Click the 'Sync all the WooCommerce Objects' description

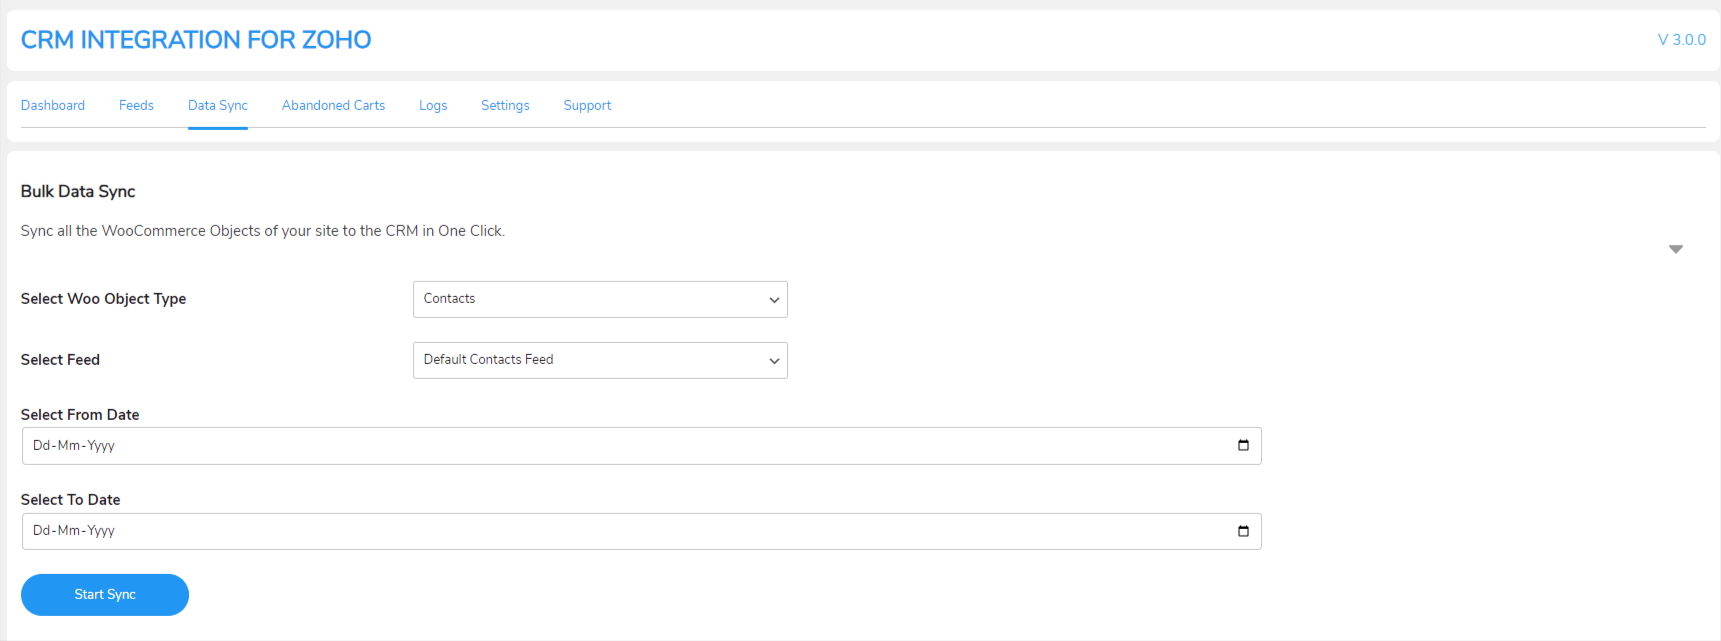pos(263,231)
